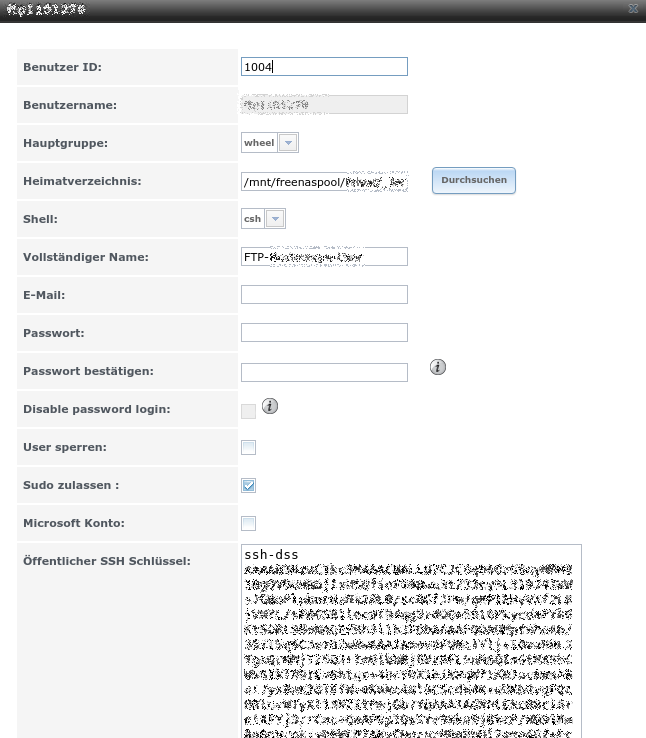Image resolution: width=646 pixels, height=738 pixels.
Task: Click the Vollständiger Name text field
Action: tap(324, 257)
